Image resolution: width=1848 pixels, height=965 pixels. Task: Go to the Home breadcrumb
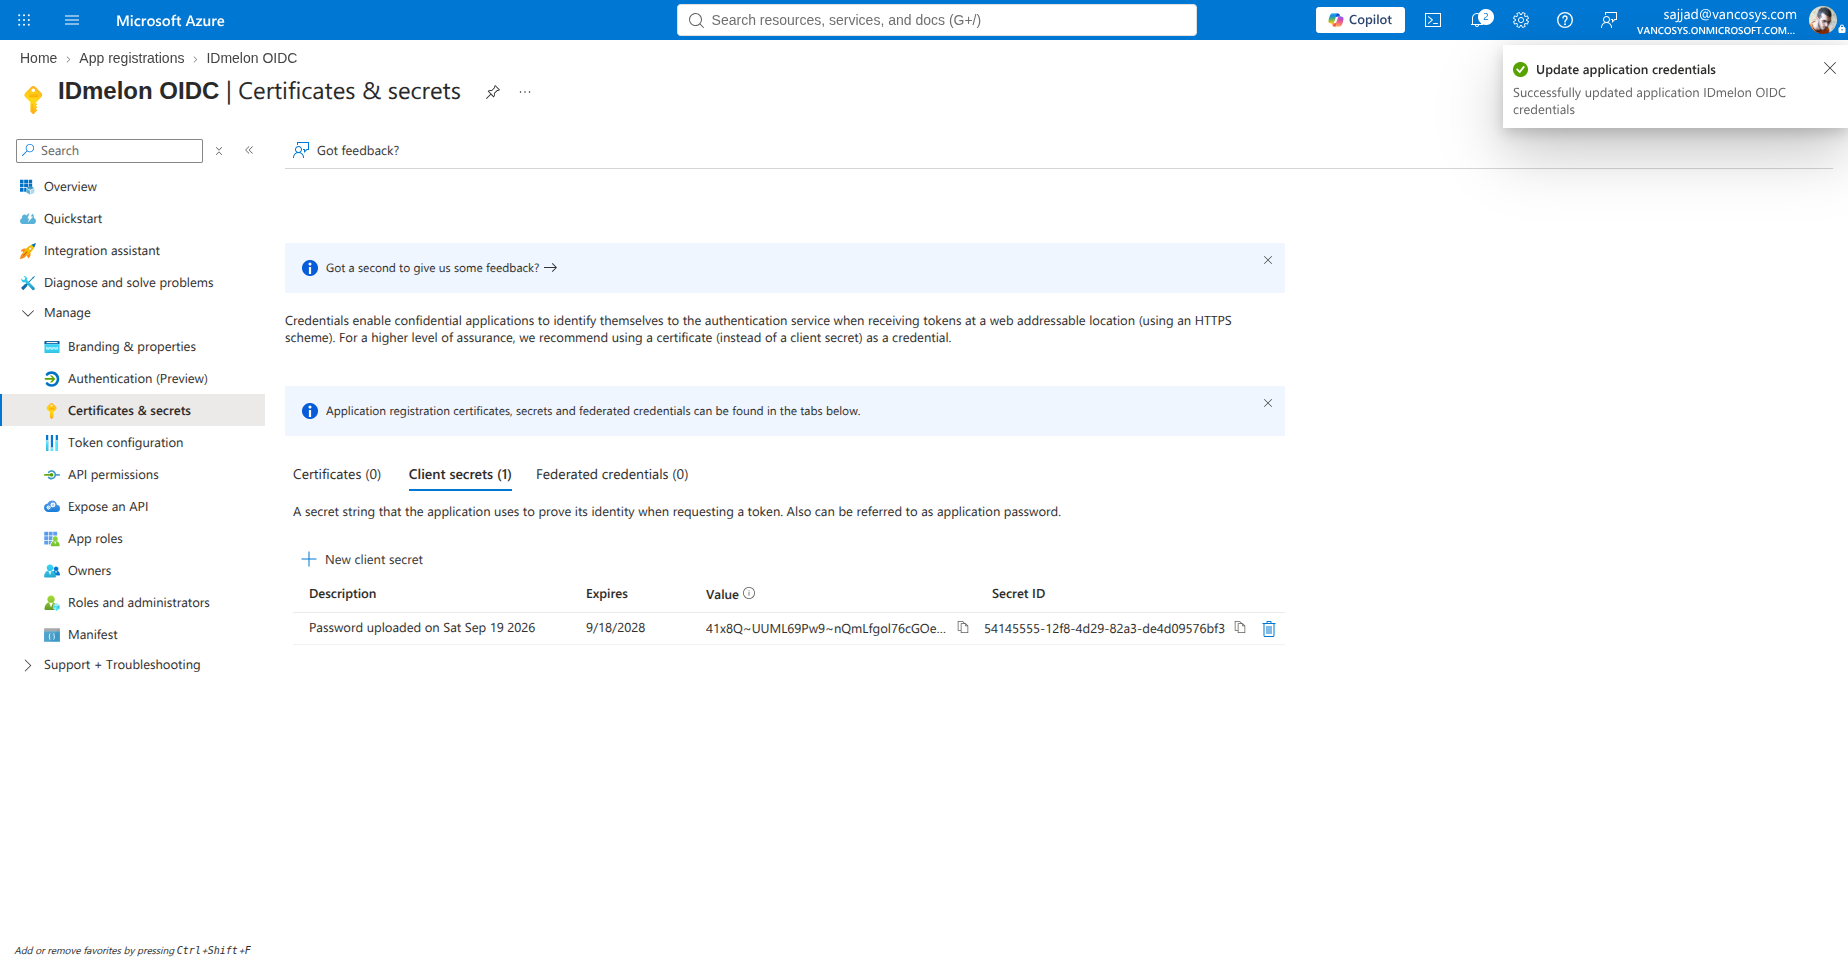(x=38, y=58)
